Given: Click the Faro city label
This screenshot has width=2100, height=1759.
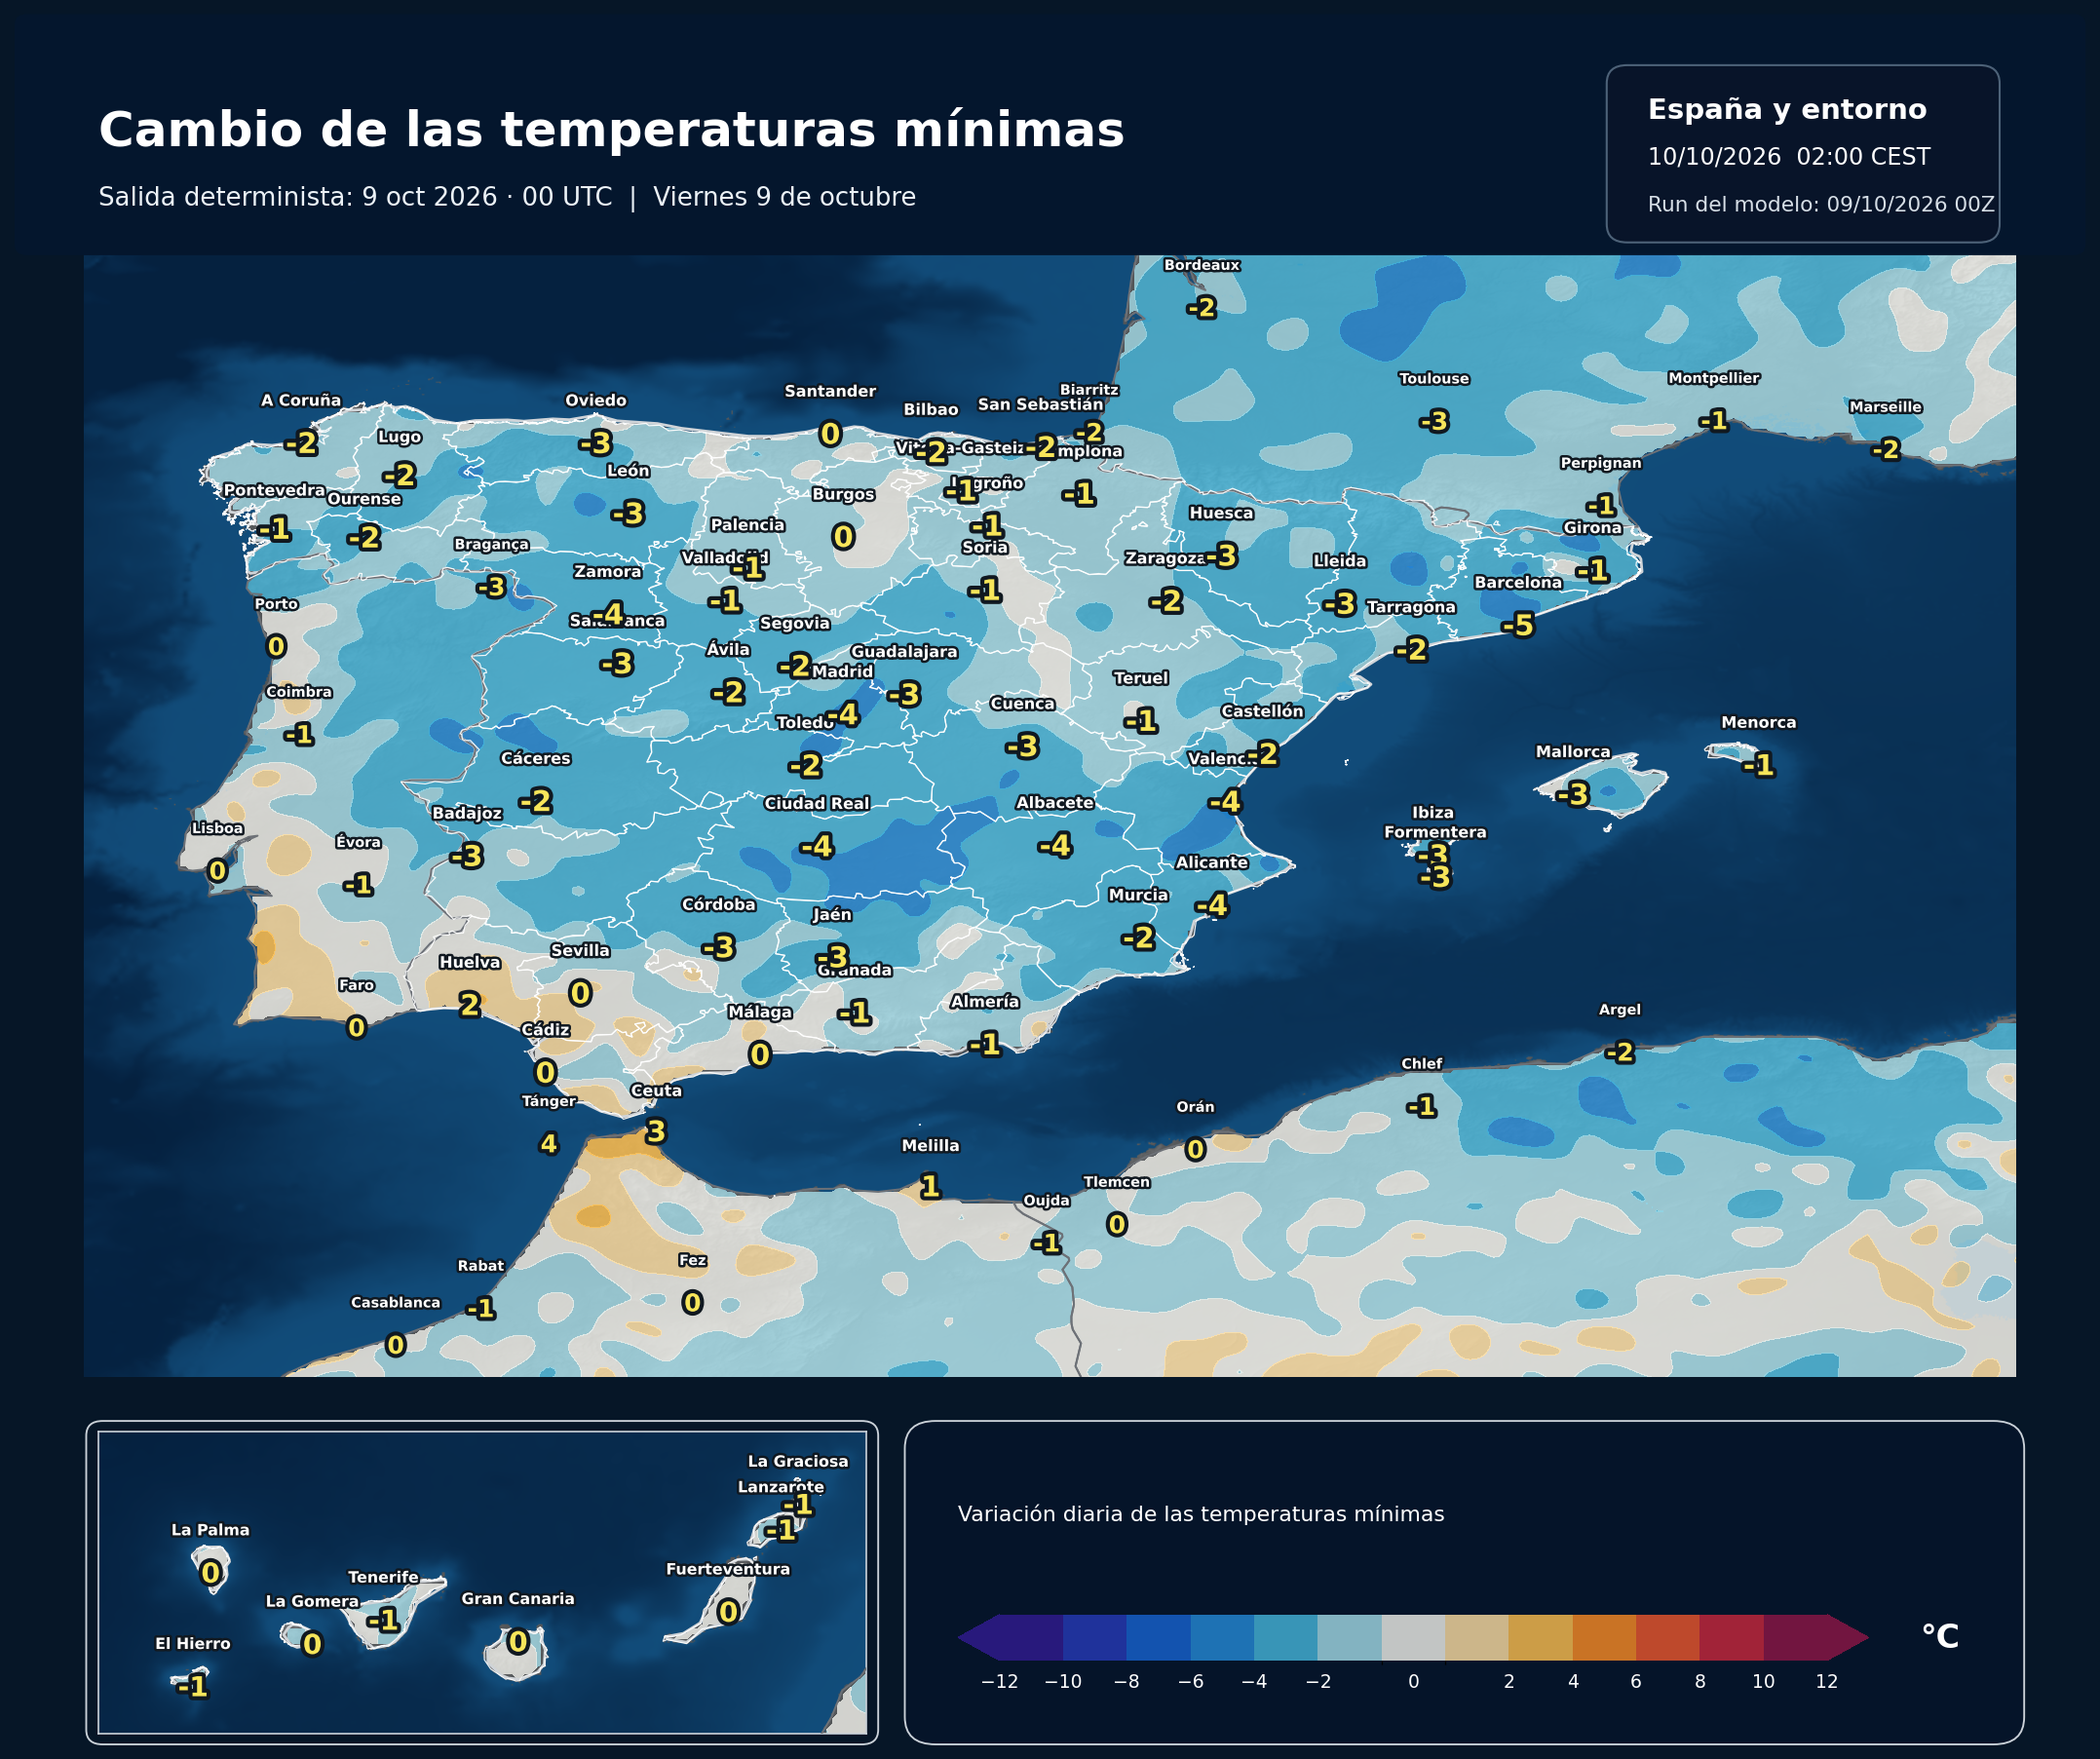Looking at the screenshot, I should [356, 985].
